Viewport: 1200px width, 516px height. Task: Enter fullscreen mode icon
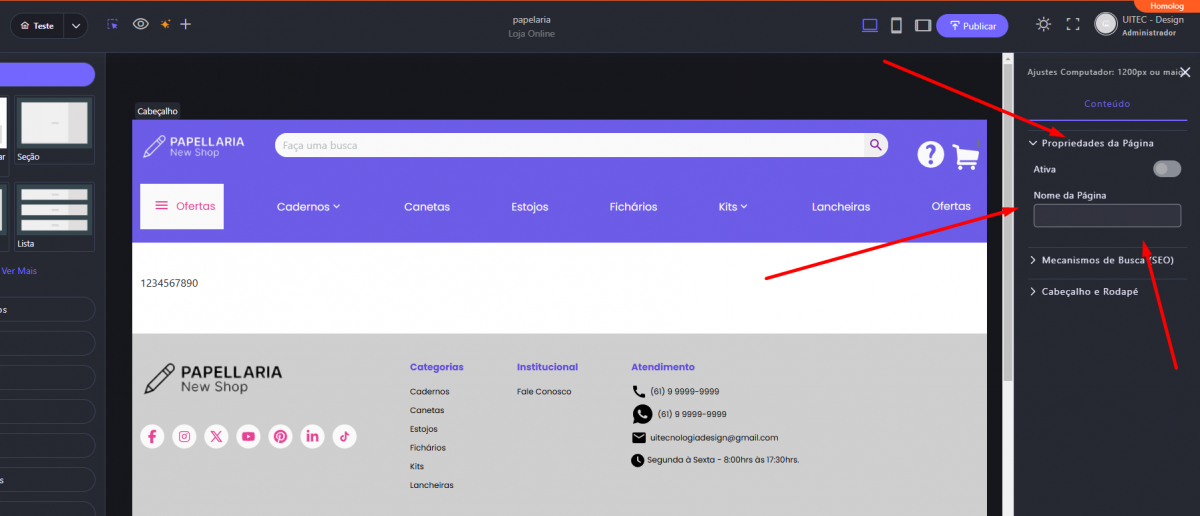click(1073, 25)
